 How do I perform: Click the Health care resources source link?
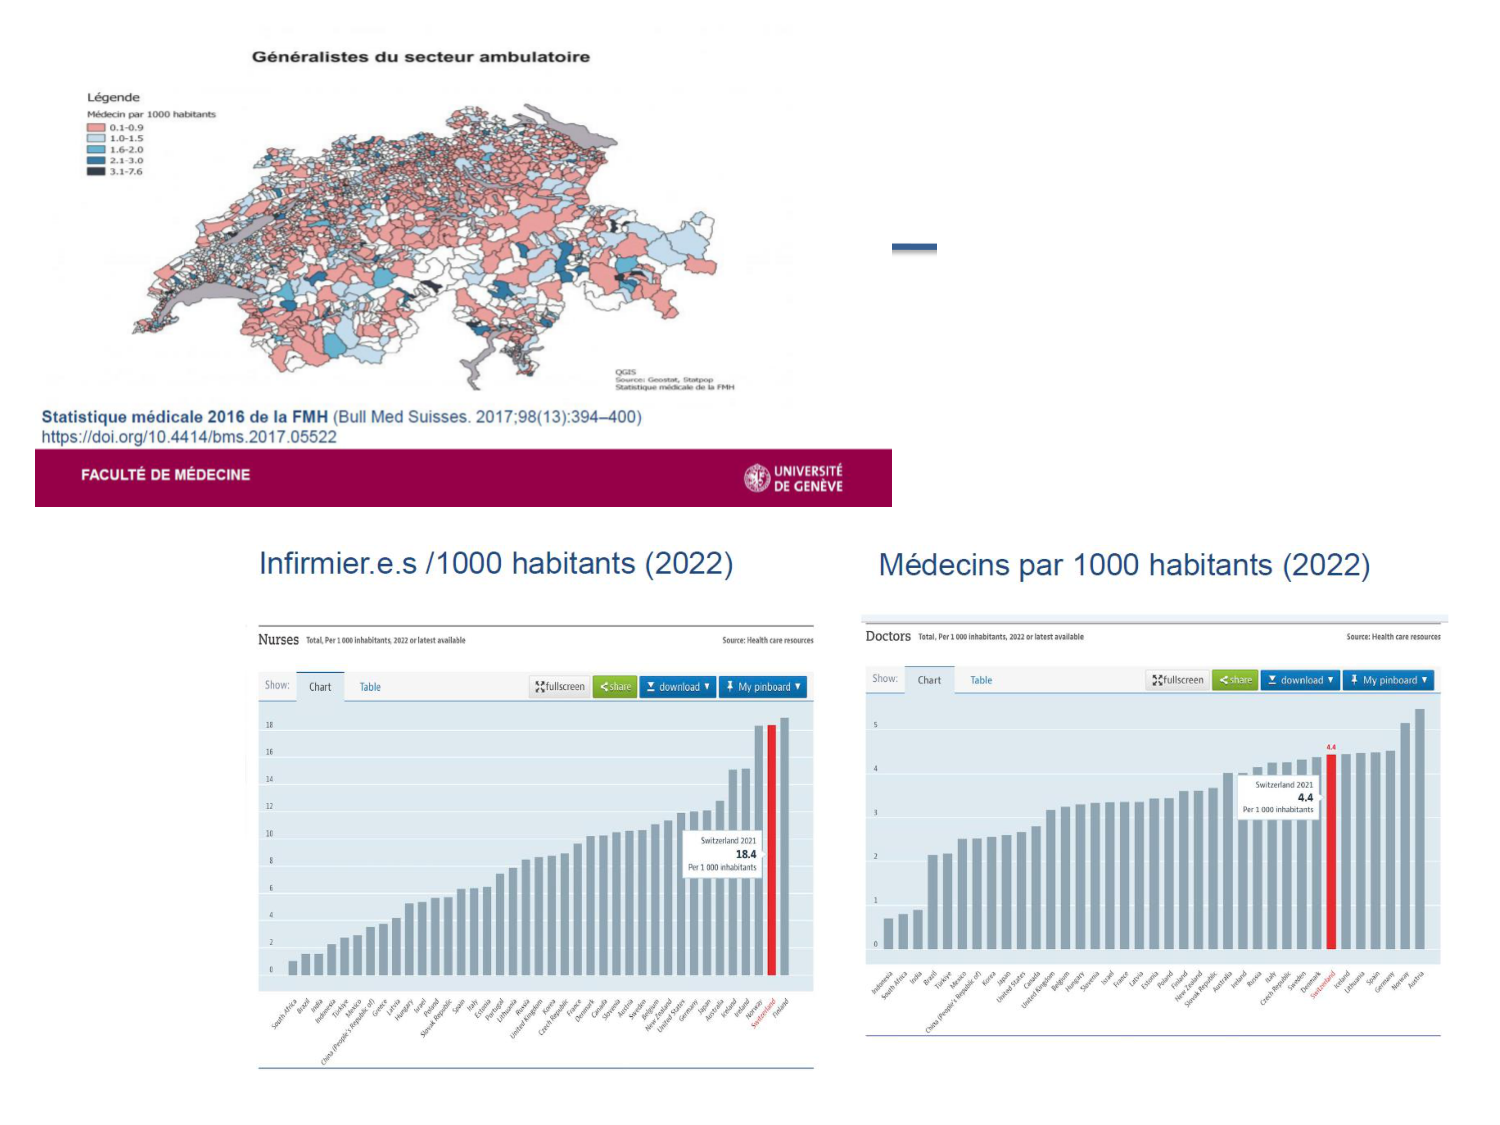click(x=778, y=640)
